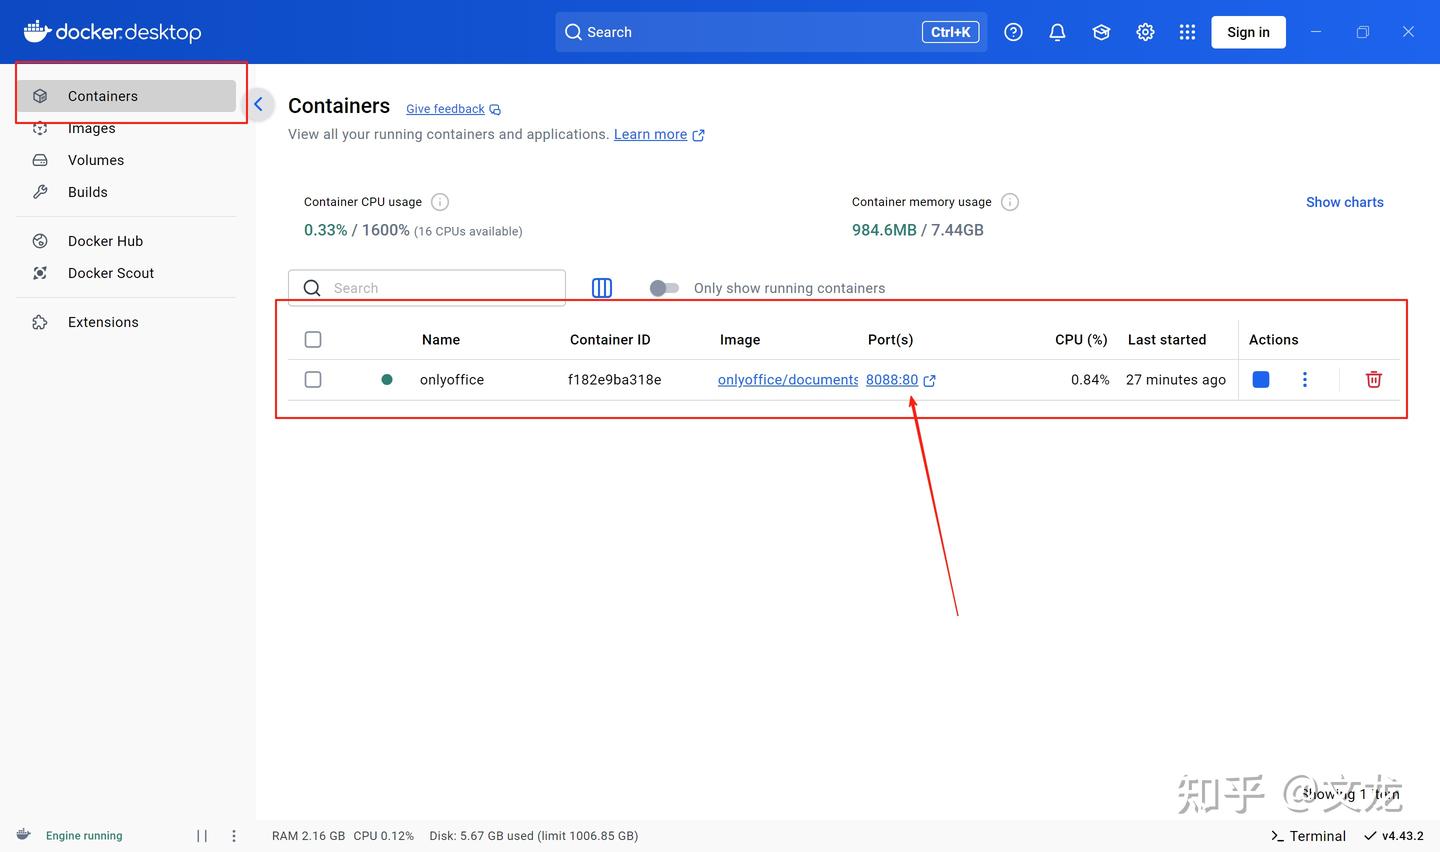Click the Sign in button
Image resolution: width=1440 pixels, height=852 pixels.
pos(1248,32)
